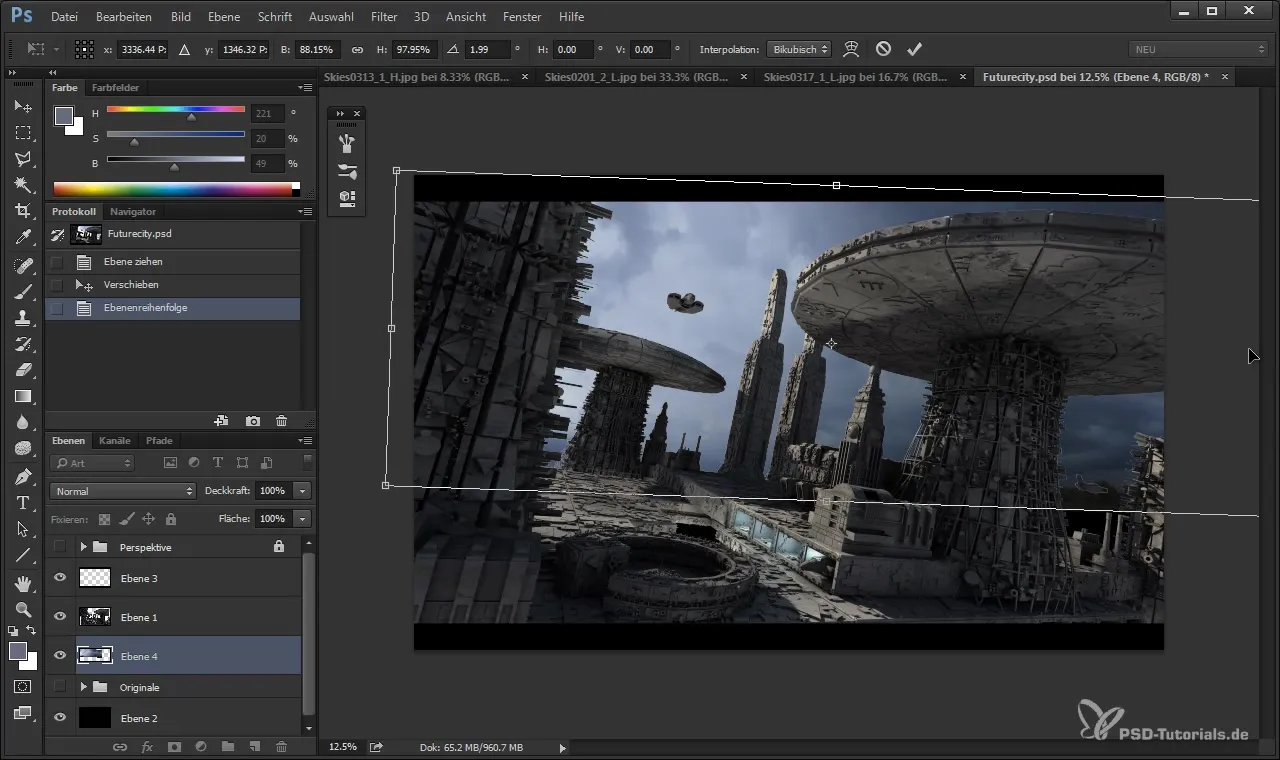Add a layer mask
1280x760 pixels.
pos(173,746)
